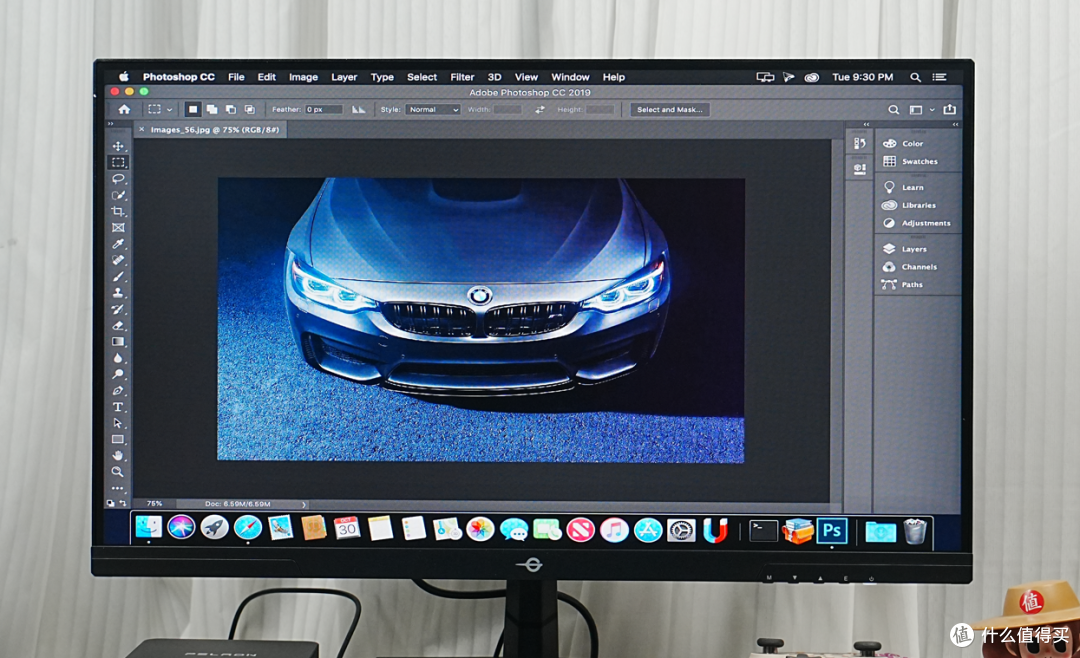This screenshot has height=658, width=1080.
Task: Click the Photoshop icon in Dock
Action: point(832,531)
